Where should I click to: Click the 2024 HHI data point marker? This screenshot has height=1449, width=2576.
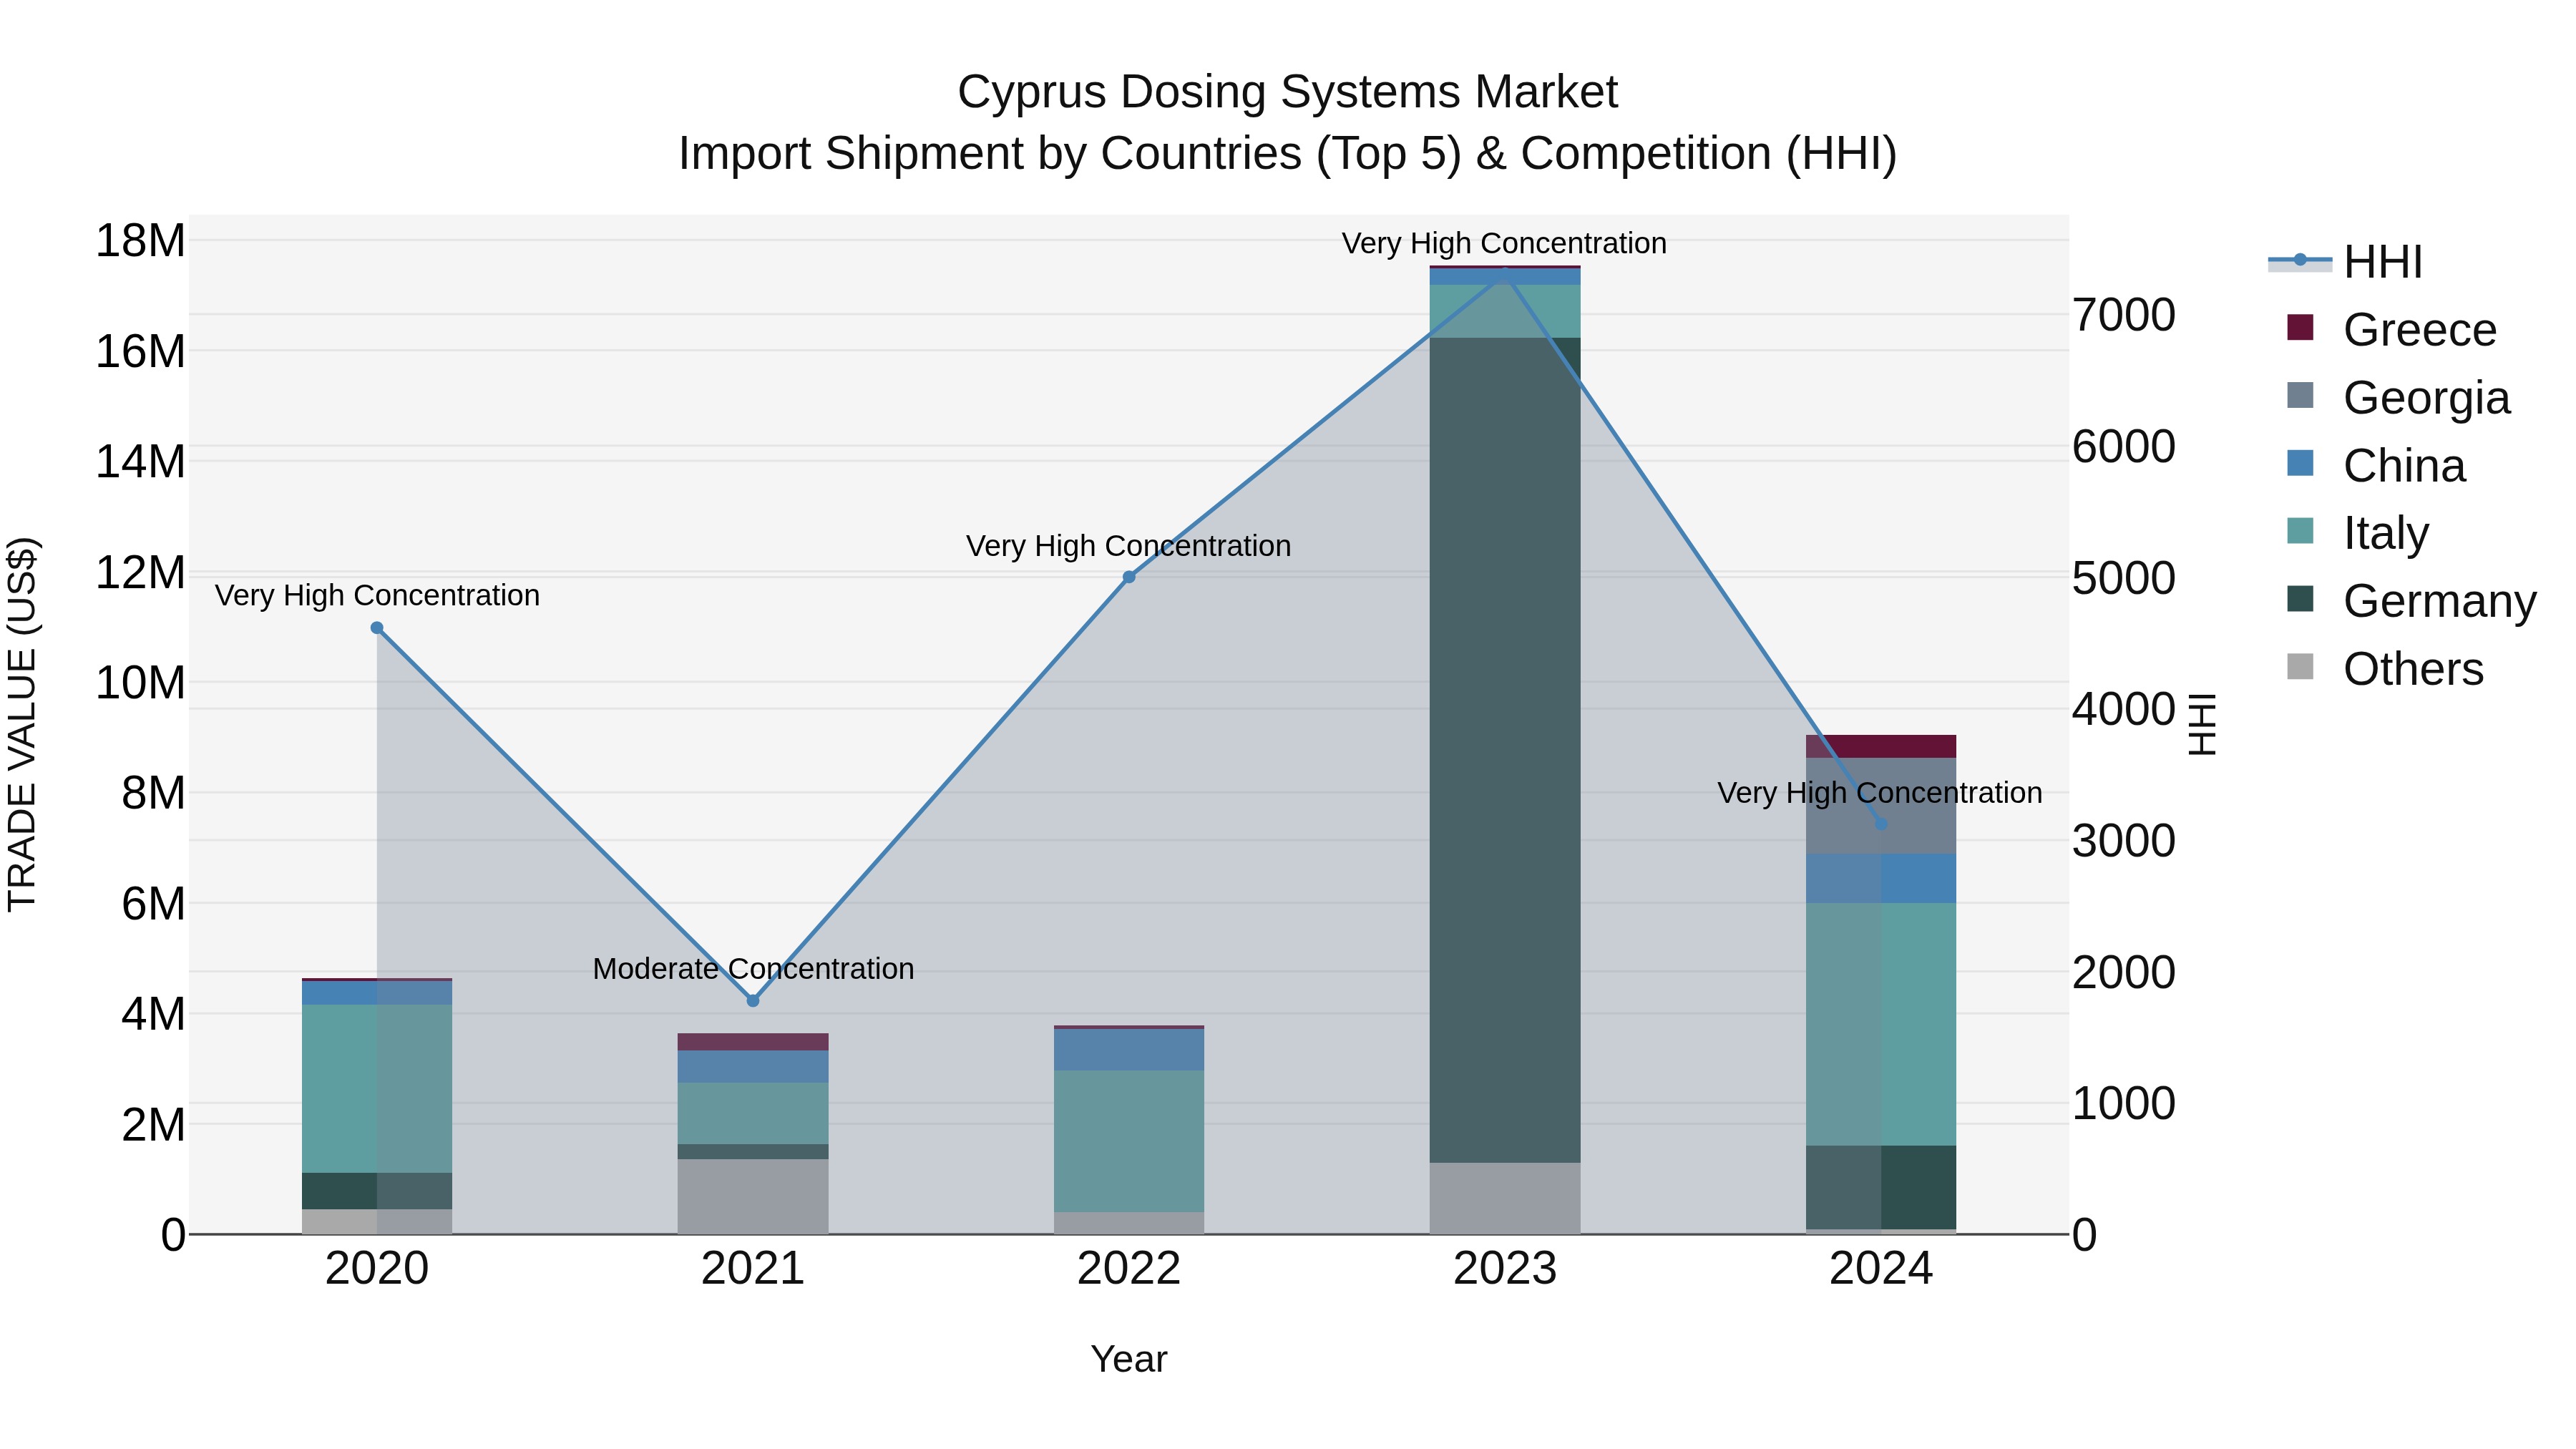[1881, 823]
